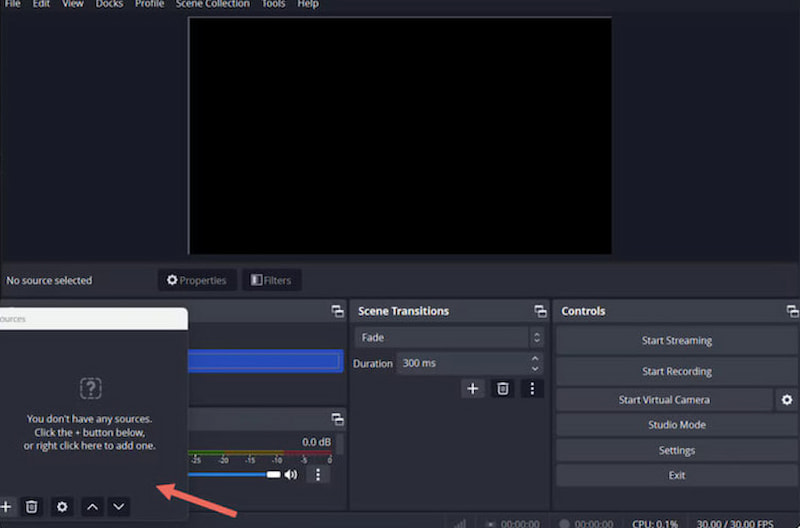
Task: Open the Docks menu
Action: click(x=109, y=4)
